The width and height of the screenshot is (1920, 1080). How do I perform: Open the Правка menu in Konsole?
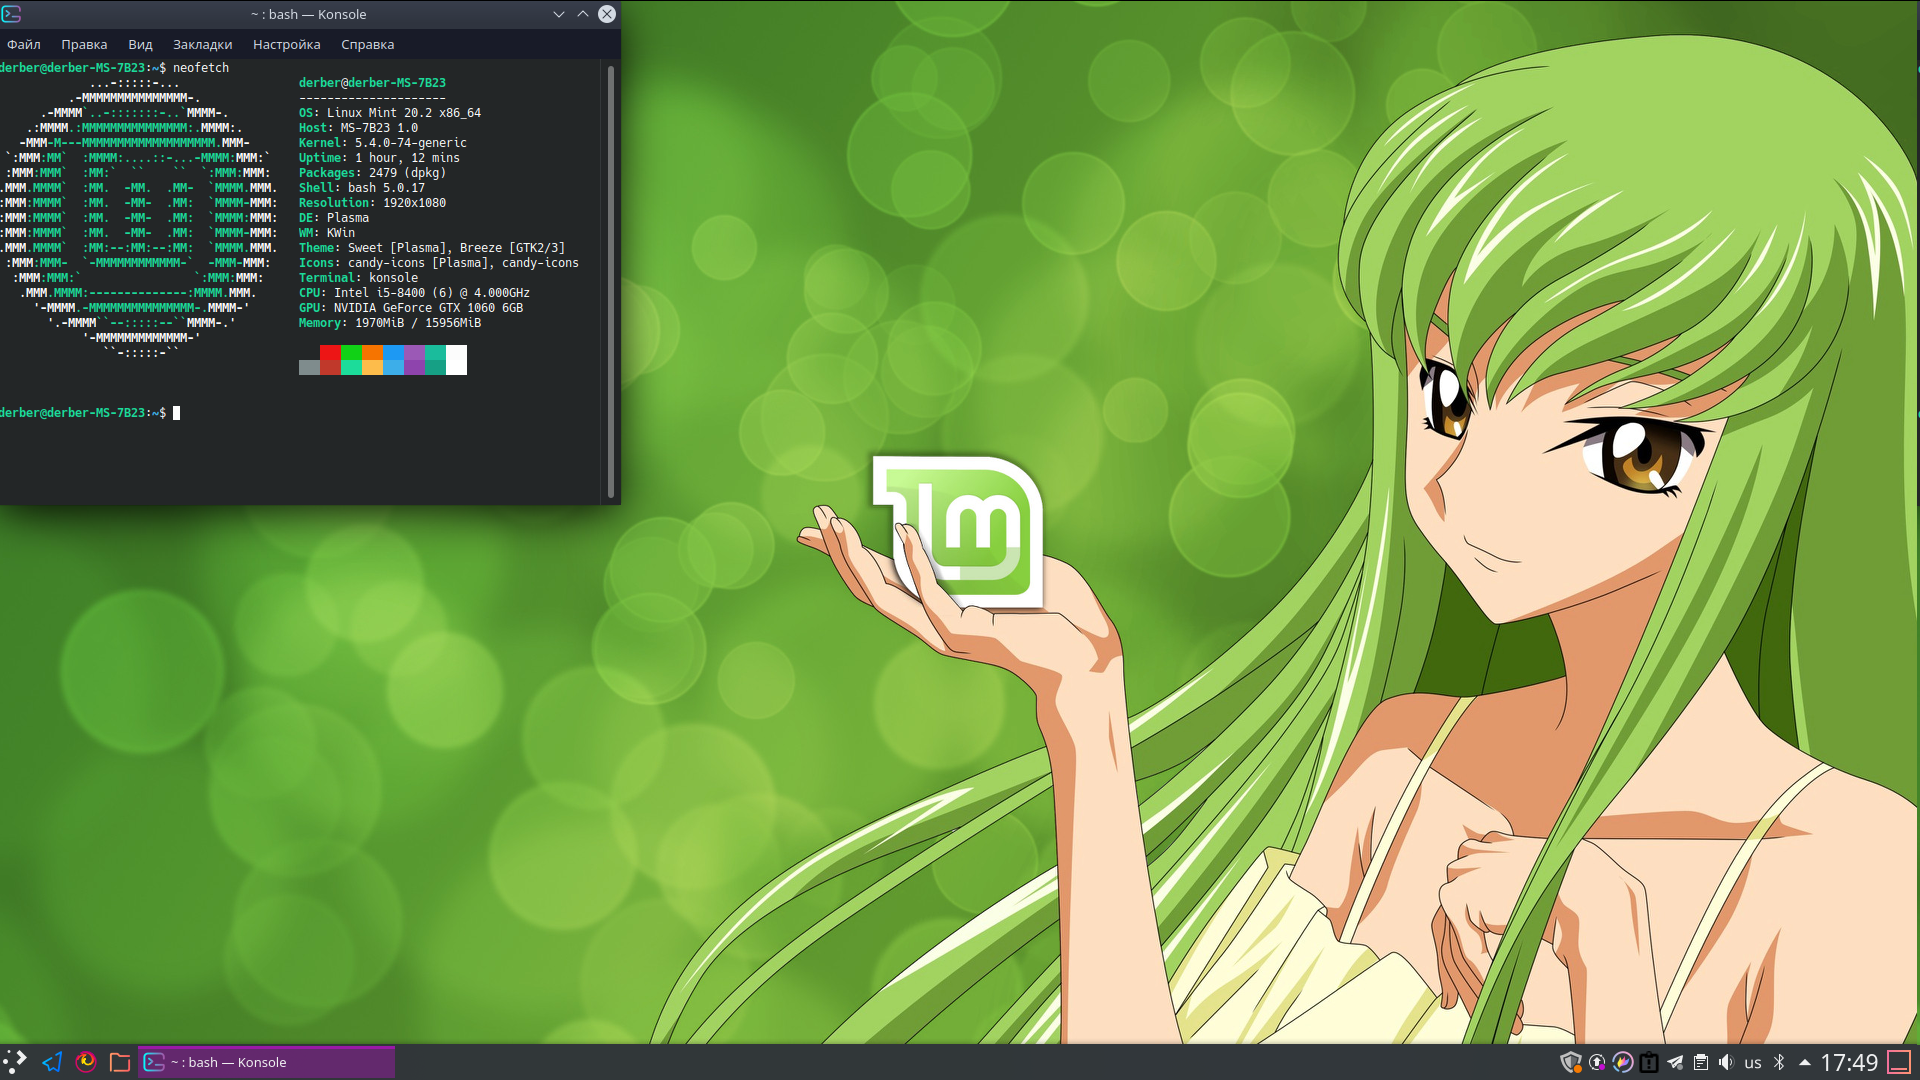[x=84, y=44]
